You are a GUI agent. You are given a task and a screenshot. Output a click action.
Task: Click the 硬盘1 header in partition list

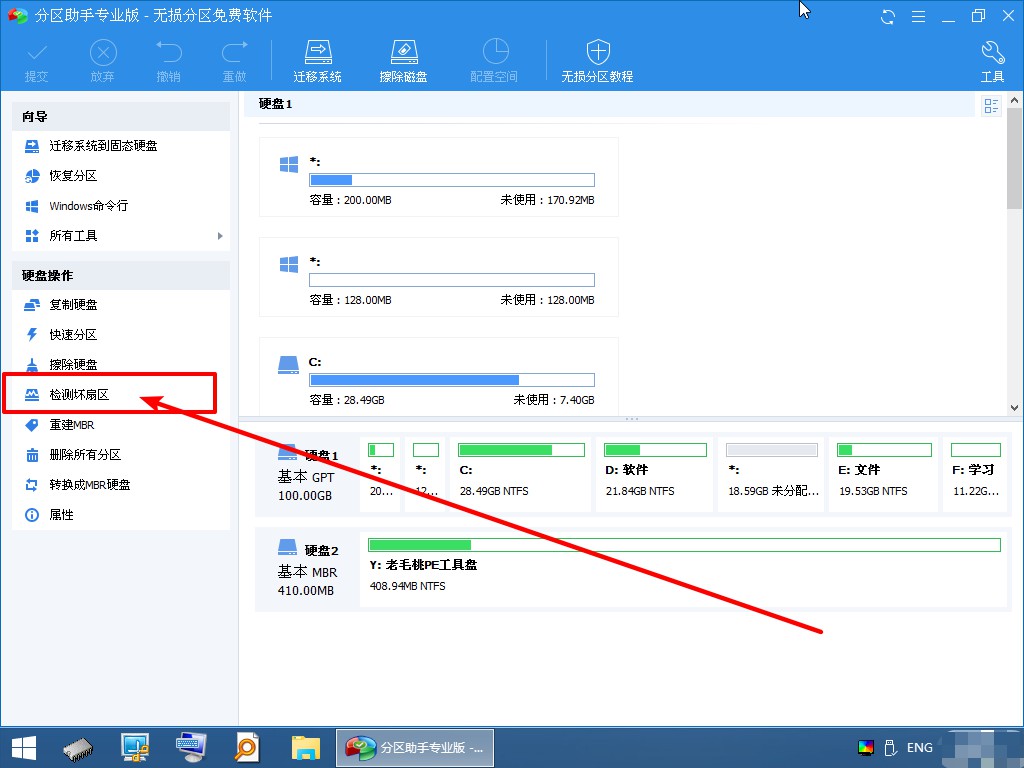(276, 104)
